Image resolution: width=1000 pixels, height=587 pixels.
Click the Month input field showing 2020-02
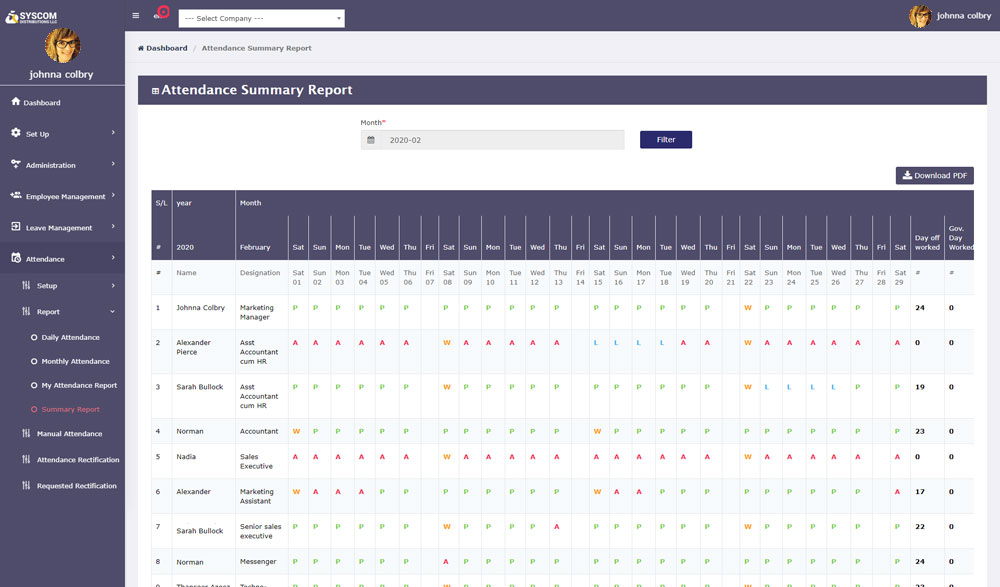tap(502, 140)
